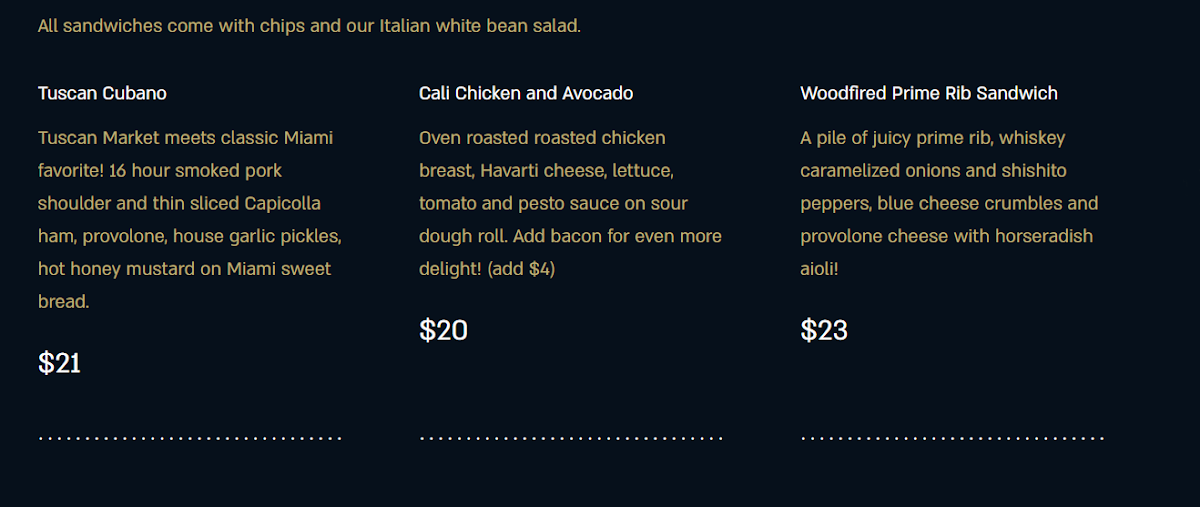
Task: Select the Cali Chicken and Avocado heading
Action: click(526, 93)
